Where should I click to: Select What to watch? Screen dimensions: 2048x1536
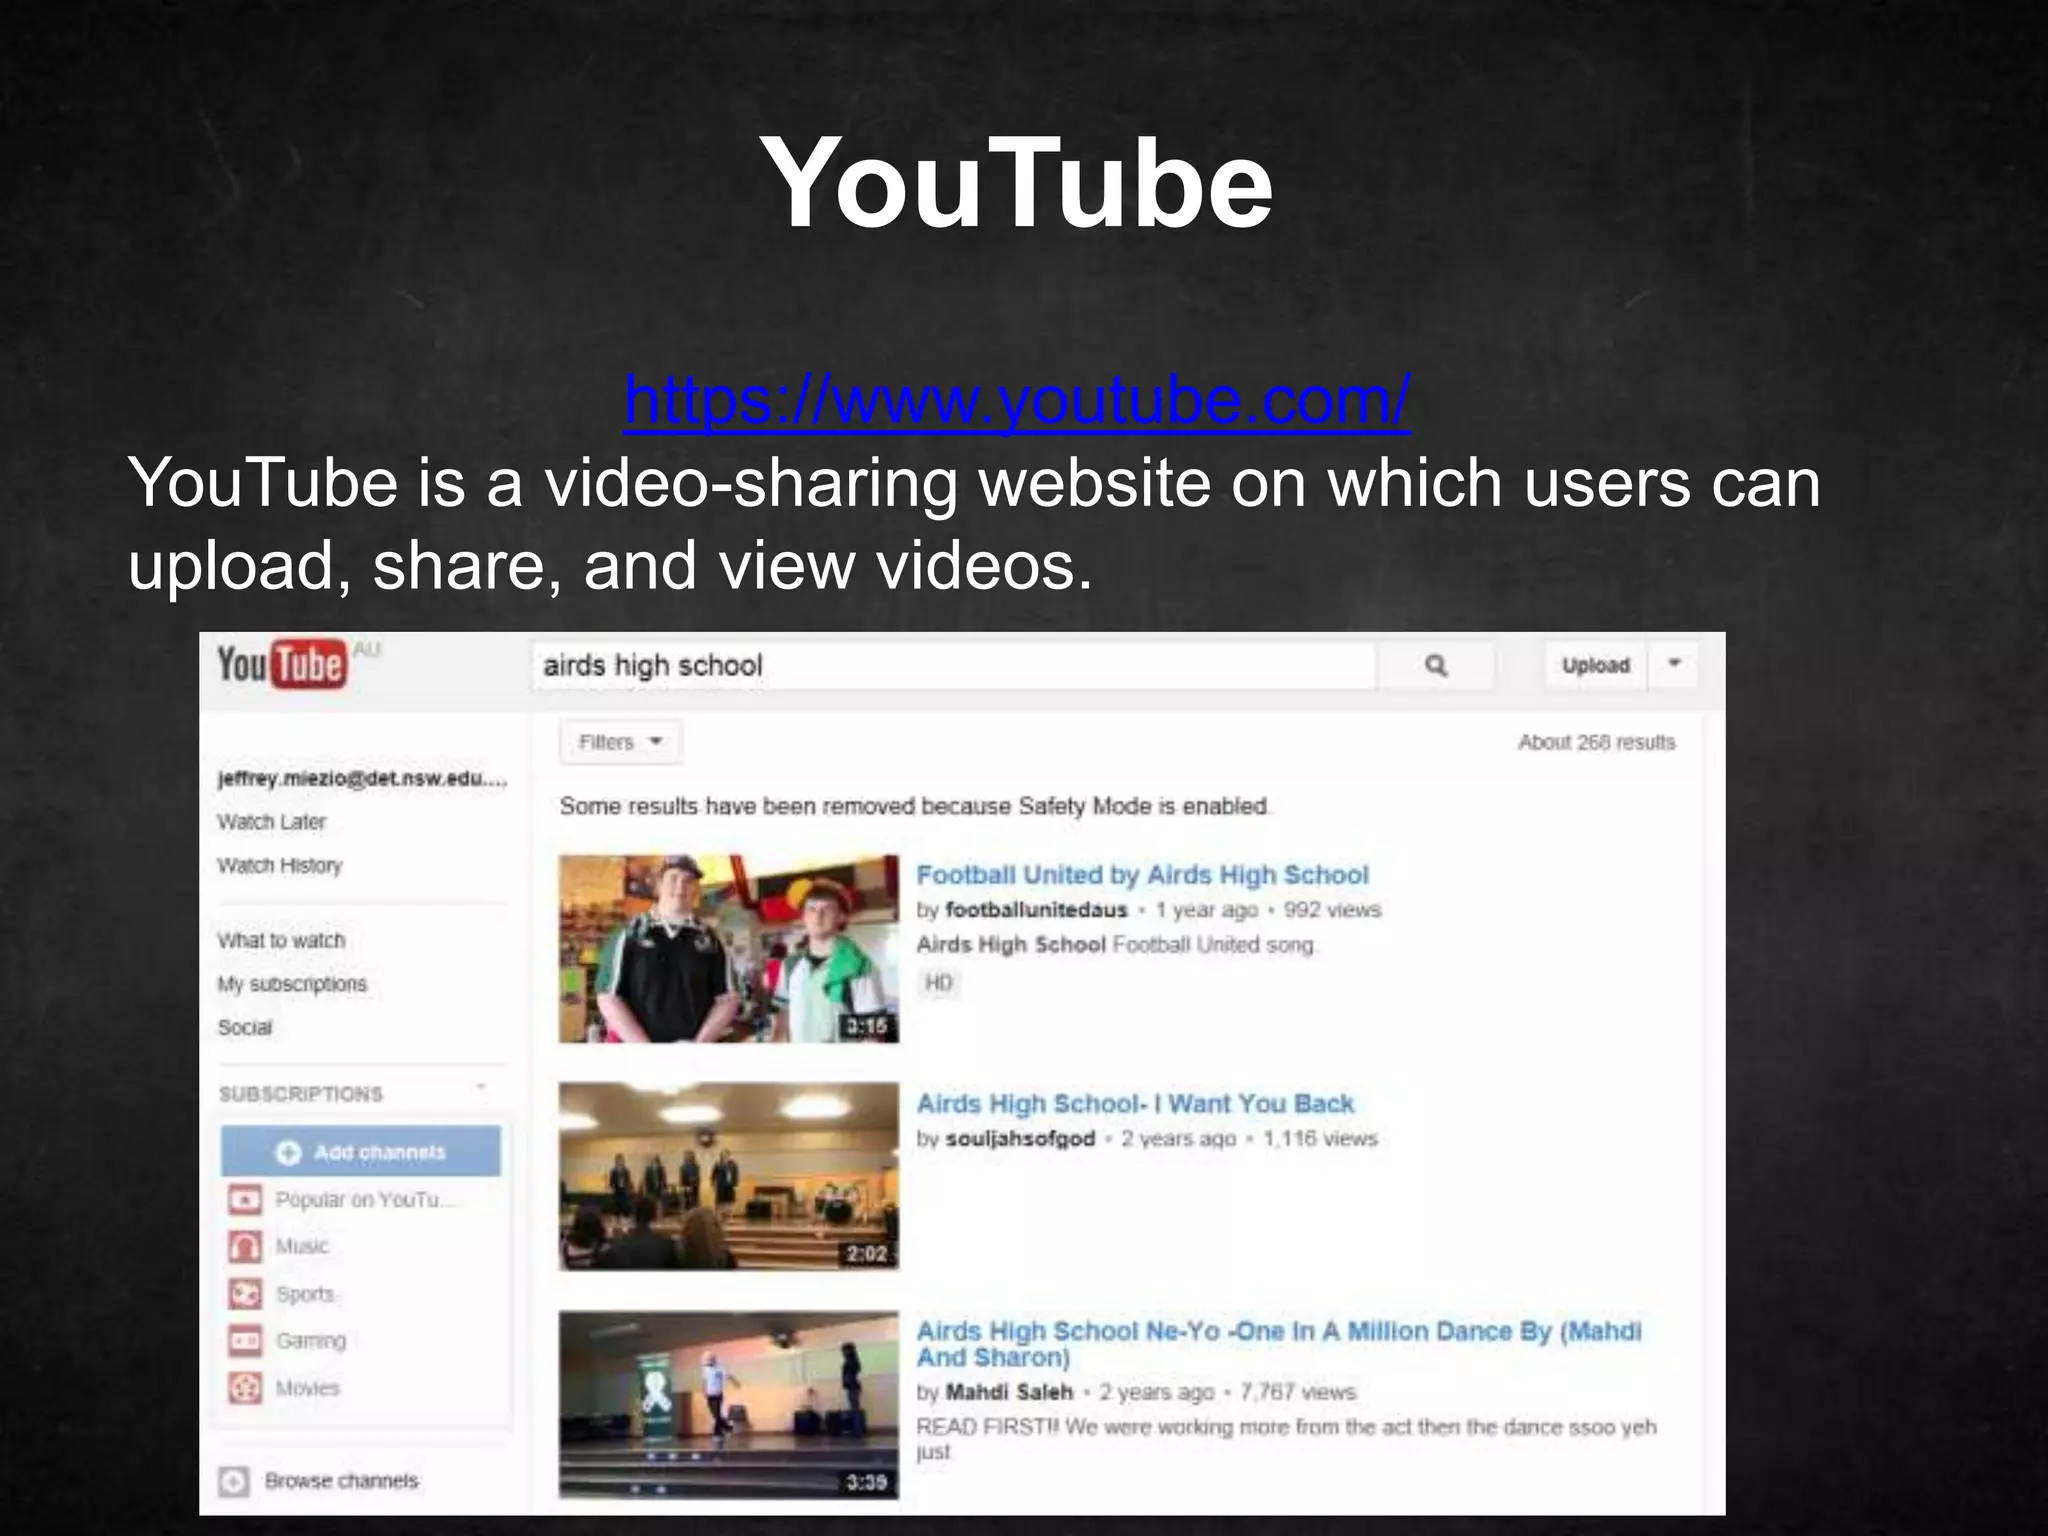click(x=281, y=940)
